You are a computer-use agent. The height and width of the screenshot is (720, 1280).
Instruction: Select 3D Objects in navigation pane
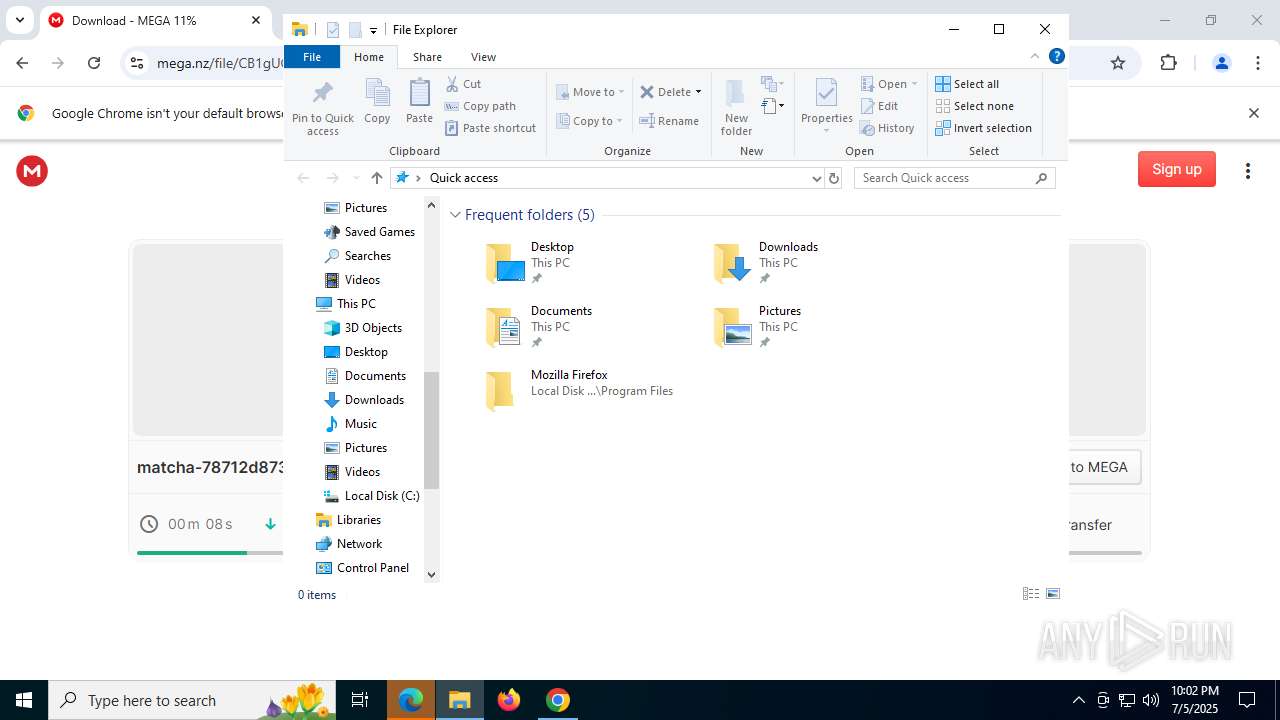363,328
